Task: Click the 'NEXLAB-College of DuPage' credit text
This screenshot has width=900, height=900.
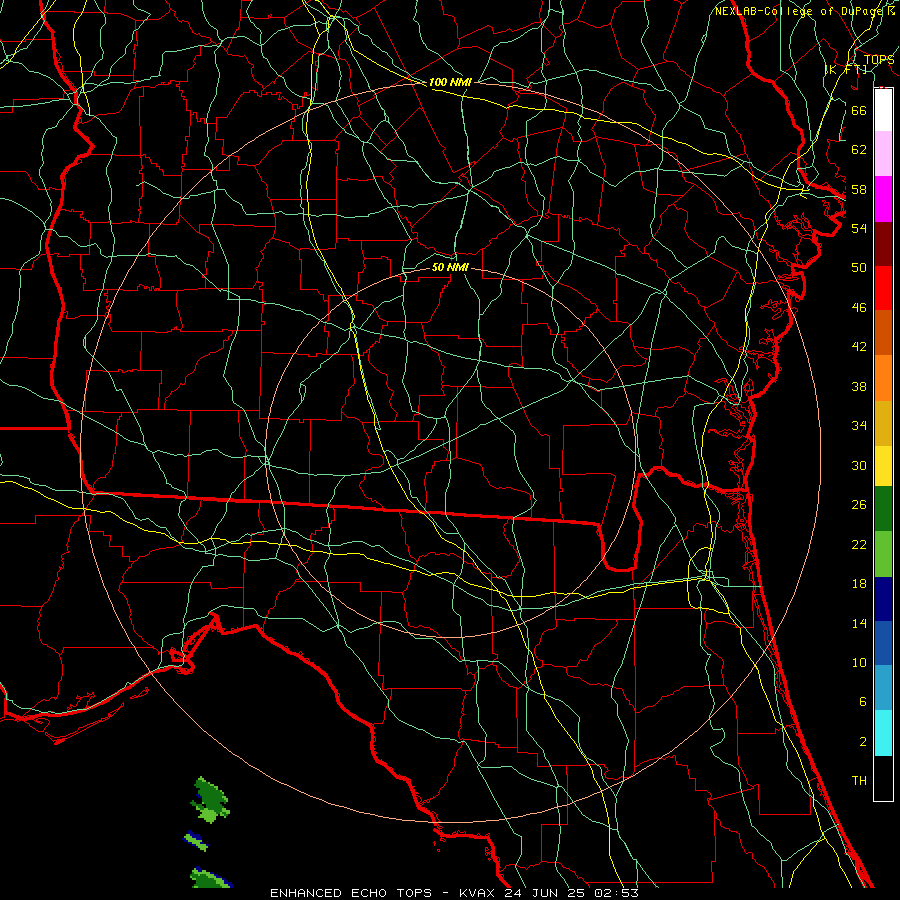Action: [x=801, y=11]
